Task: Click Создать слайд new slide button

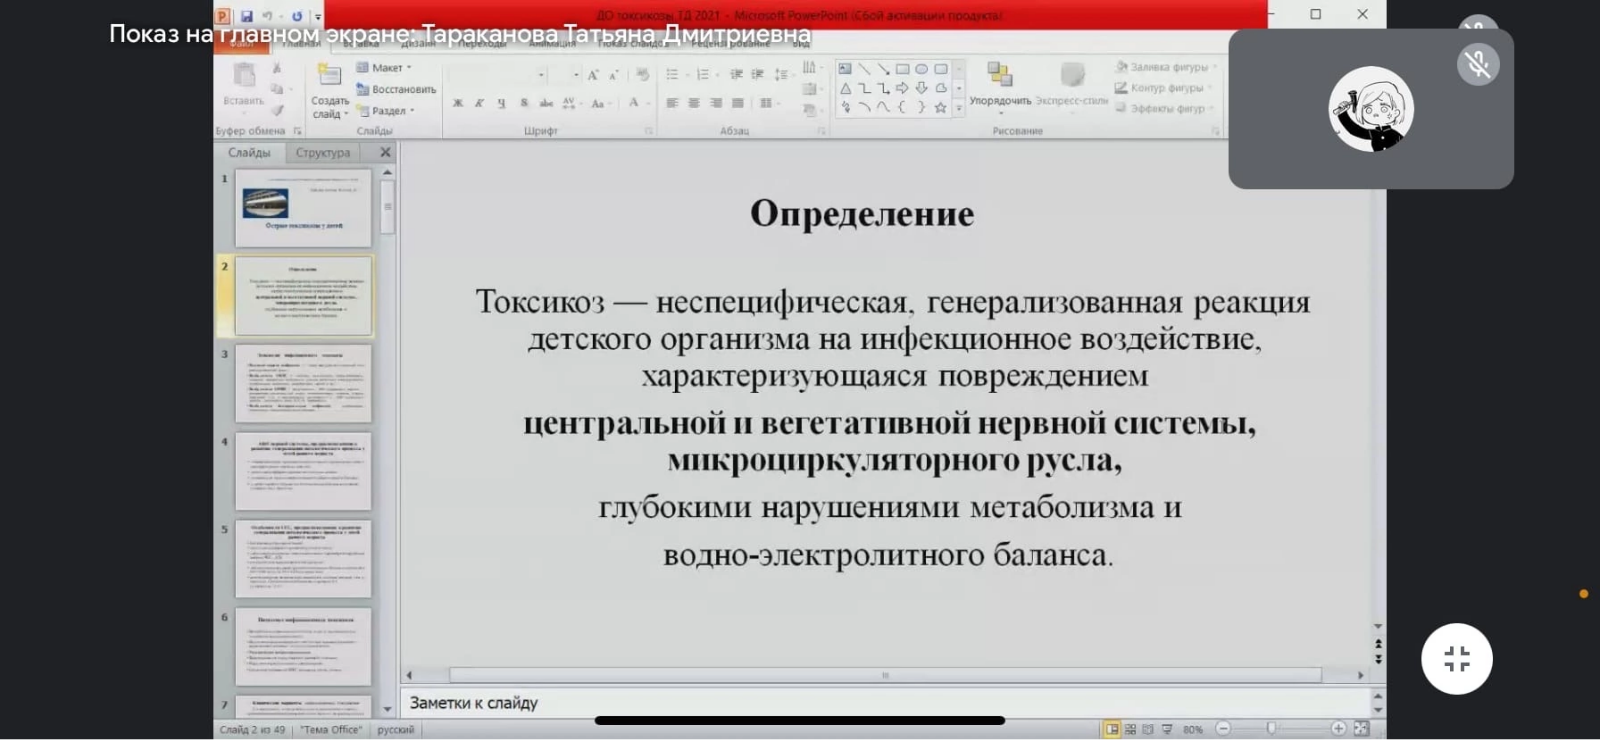Action: coord(330,91)
